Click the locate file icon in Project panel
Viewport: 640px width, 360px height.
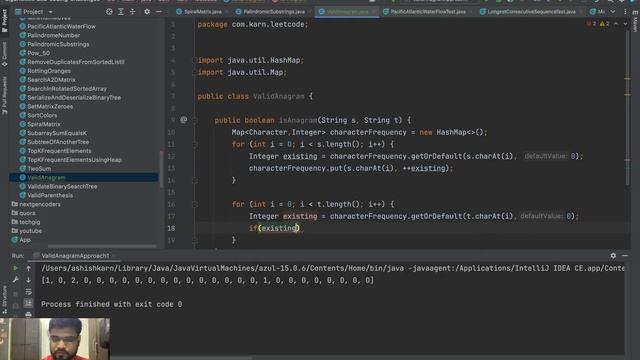point(109,12)
